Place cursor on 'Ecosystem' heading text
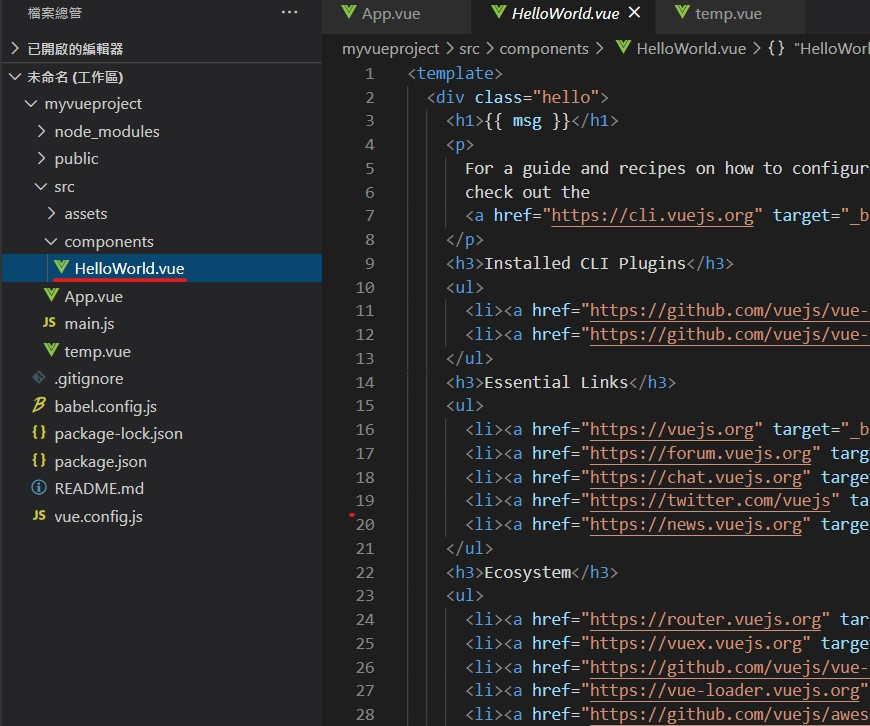The width and height of the screenshot is (870, 726). [x=528, y=572]
